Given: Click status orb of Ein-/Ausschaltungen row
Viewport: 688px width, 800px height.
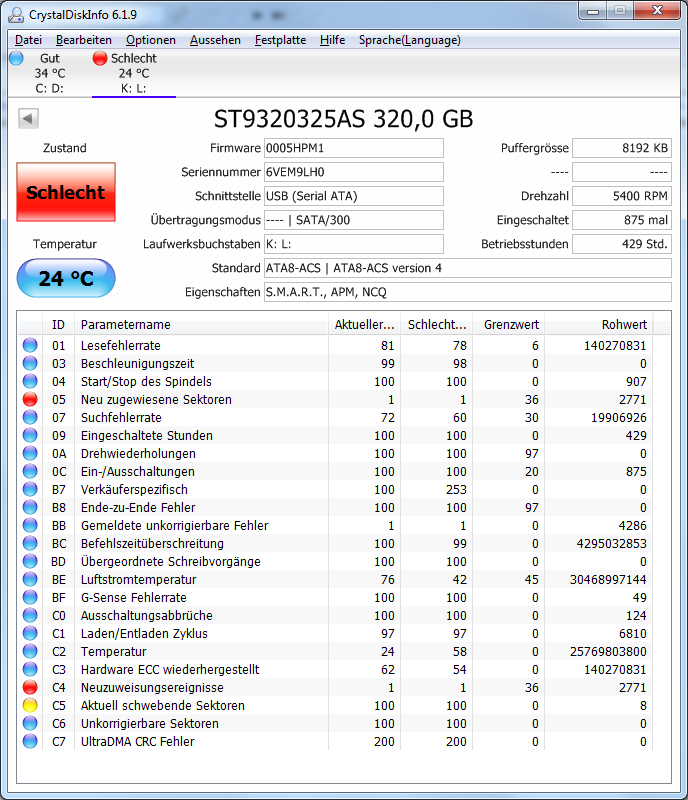Looking at the screenshot, I should (30, 471).
